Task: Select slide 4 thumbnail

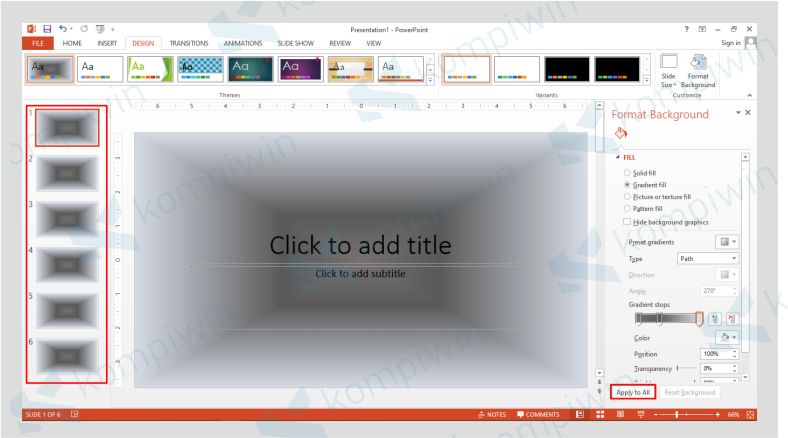Action: point(67,265)
